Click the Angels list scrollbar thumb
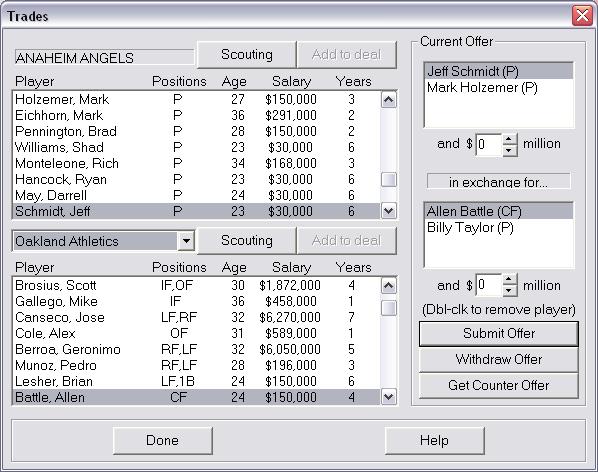 tap(389, 180)
